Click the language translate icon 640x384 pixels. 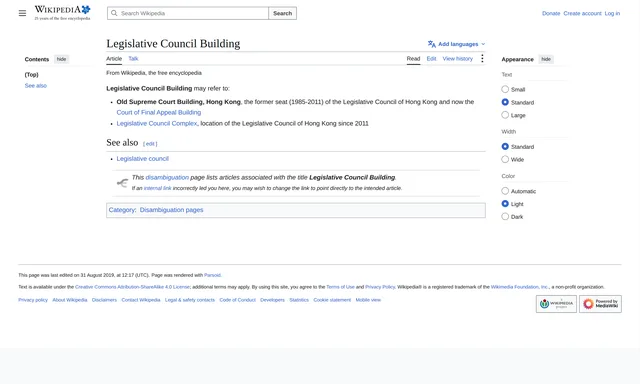[431, 44]
